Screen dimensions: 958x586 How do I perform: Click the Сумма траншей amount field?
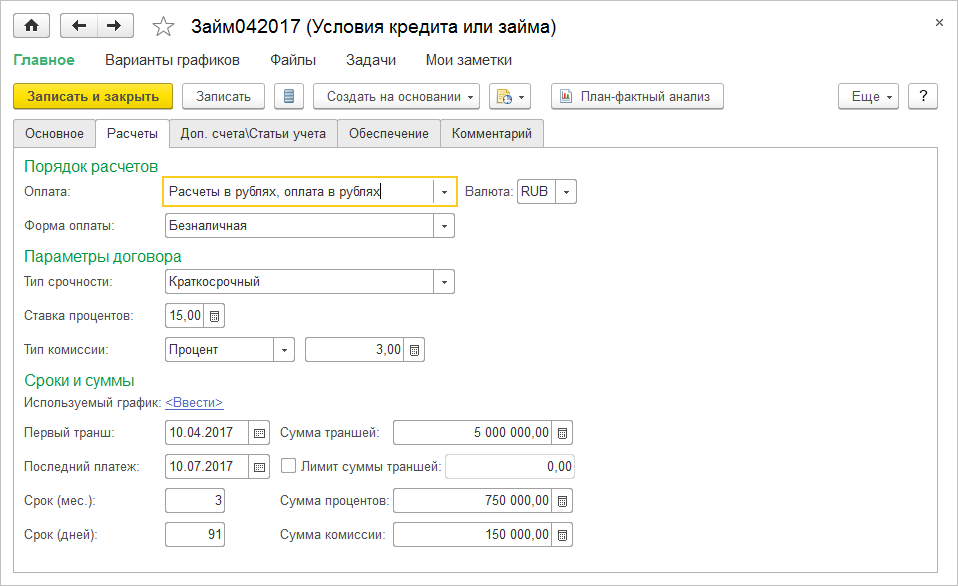pos(473,433)
